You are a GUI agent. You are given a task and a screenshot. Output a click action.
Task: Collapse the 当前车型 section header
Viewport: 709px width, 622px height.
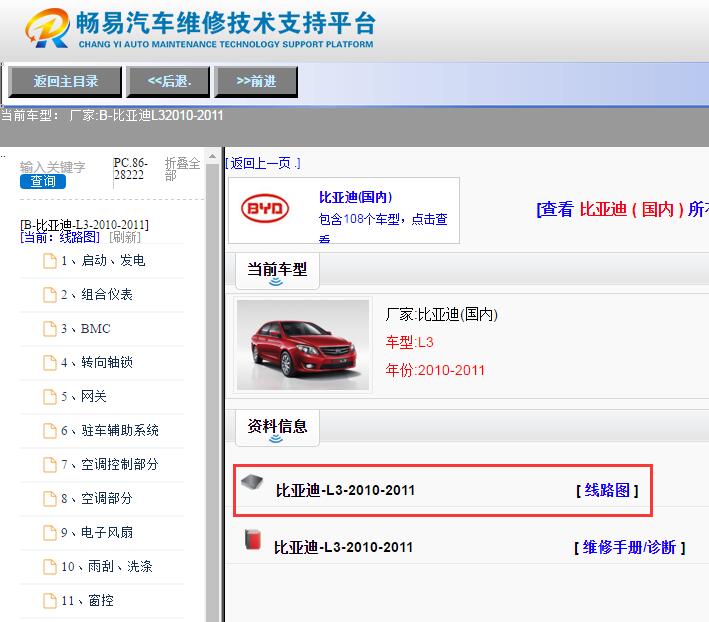pyautogui.click(x=277, y=271)
